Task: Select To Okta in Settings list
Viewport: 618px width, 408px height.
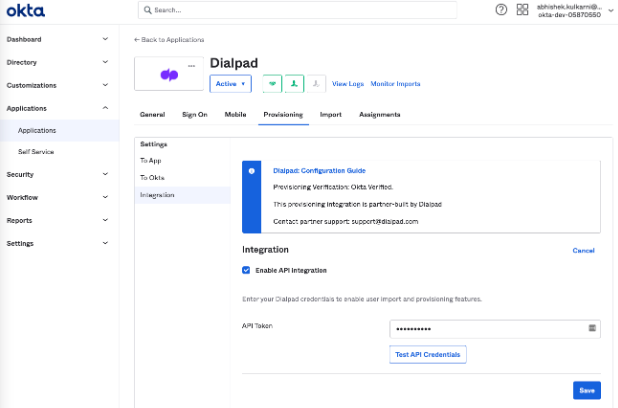Action: (x=152, y=178)
